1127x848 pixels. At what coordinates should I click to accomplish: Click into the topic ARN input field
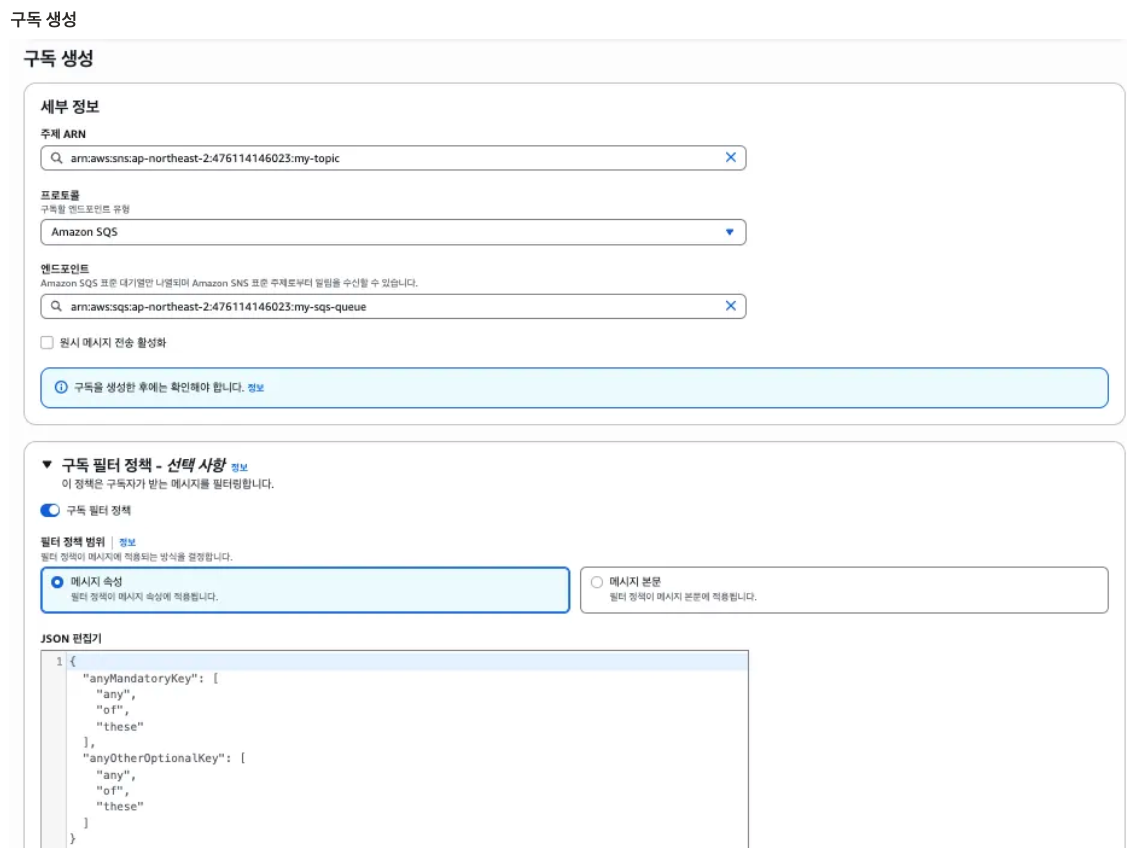click(393, 158)
